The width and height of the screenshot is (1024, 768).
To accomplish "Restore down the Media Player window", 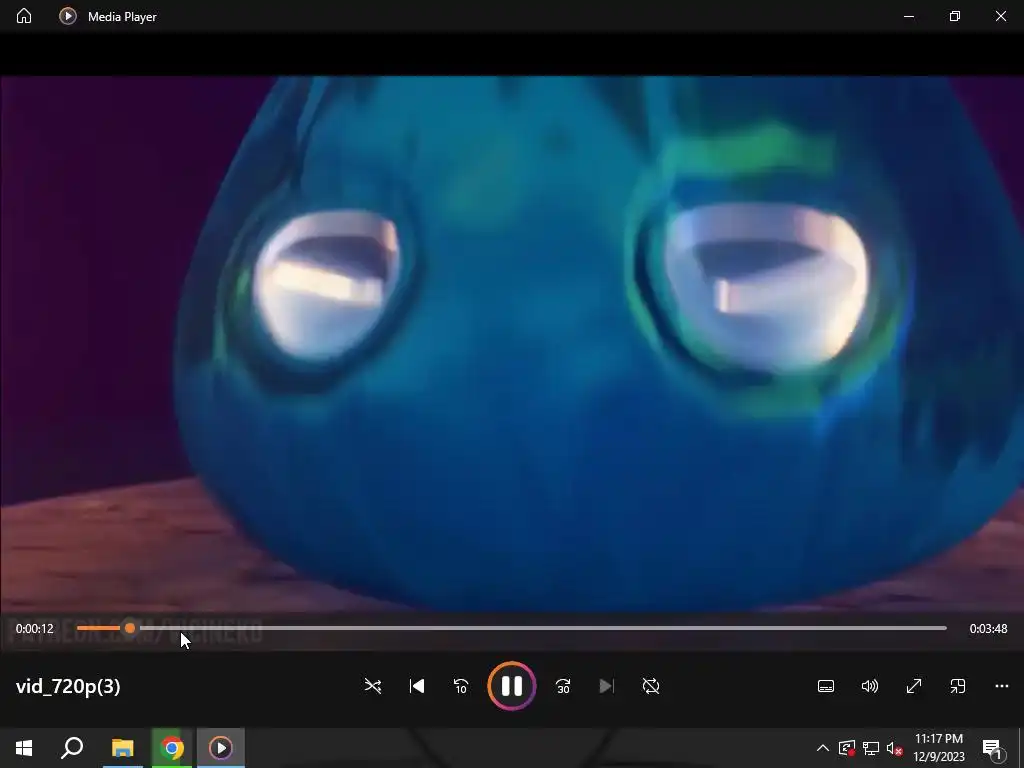I will 955,16.
